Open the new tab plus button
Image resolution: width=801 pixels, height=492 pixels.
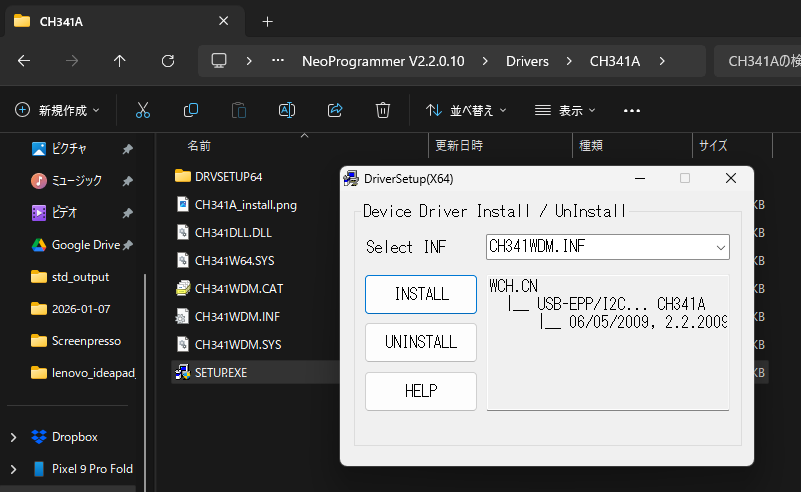[x=267, y=21]
